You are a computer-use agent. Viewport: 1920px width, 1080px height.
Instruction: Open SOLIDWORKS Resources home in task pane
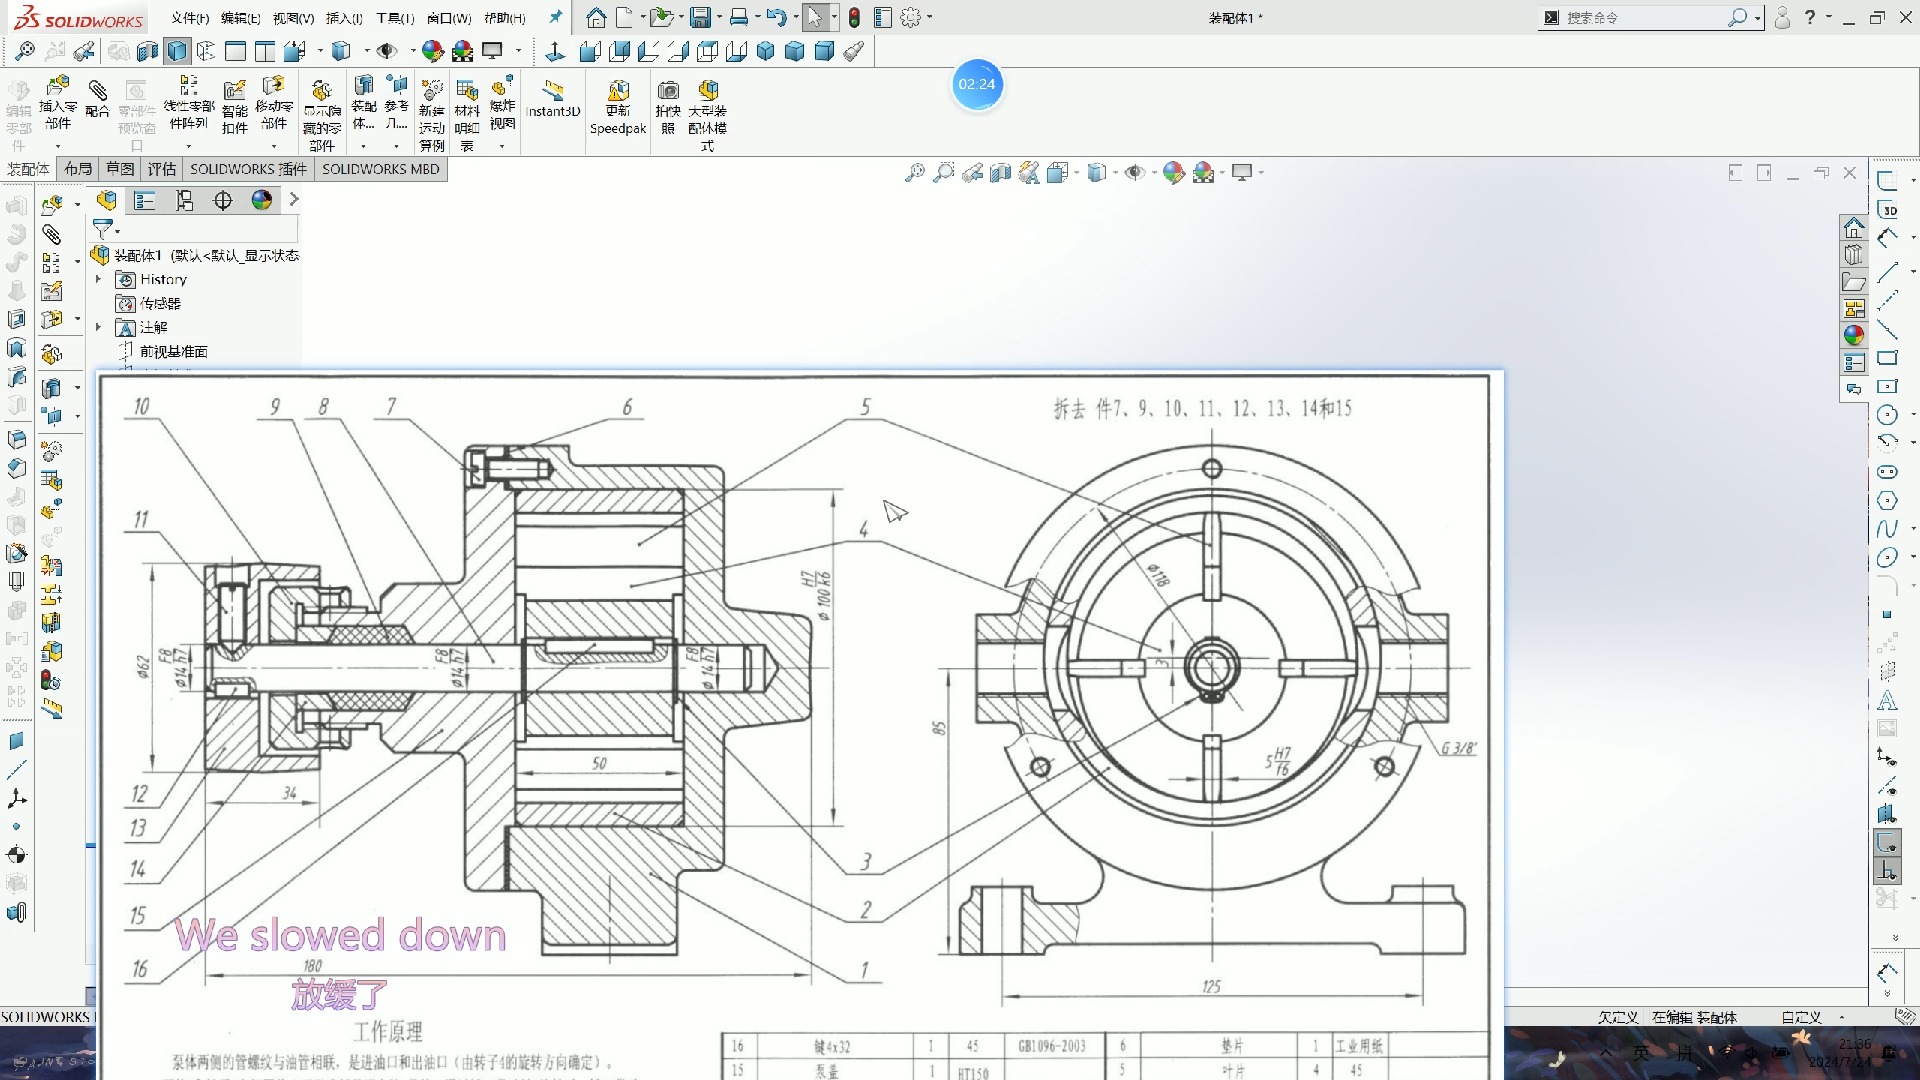[1854, 227]
